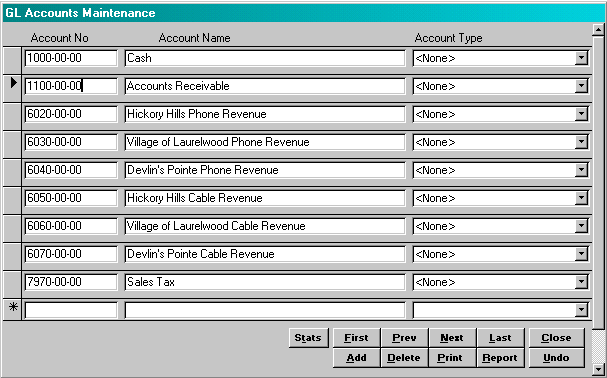This screenshot has width=607, height=378.
Task: Click the account number field 1100-00-00
Action: (71, 86)
